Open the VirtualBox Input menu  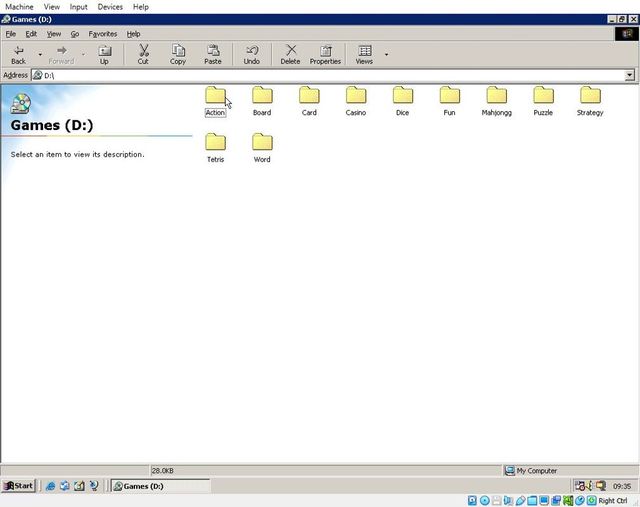pos(78,7)
